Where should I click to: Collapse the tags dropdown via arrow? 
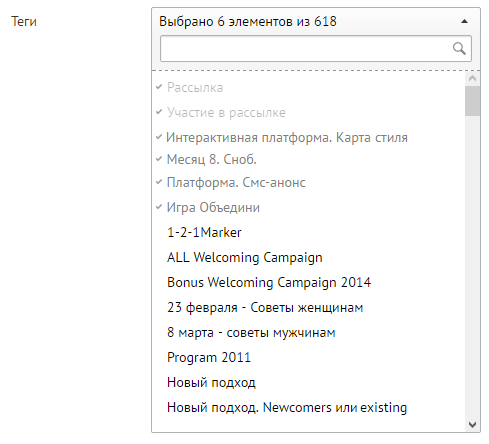(x=464, y=22)
